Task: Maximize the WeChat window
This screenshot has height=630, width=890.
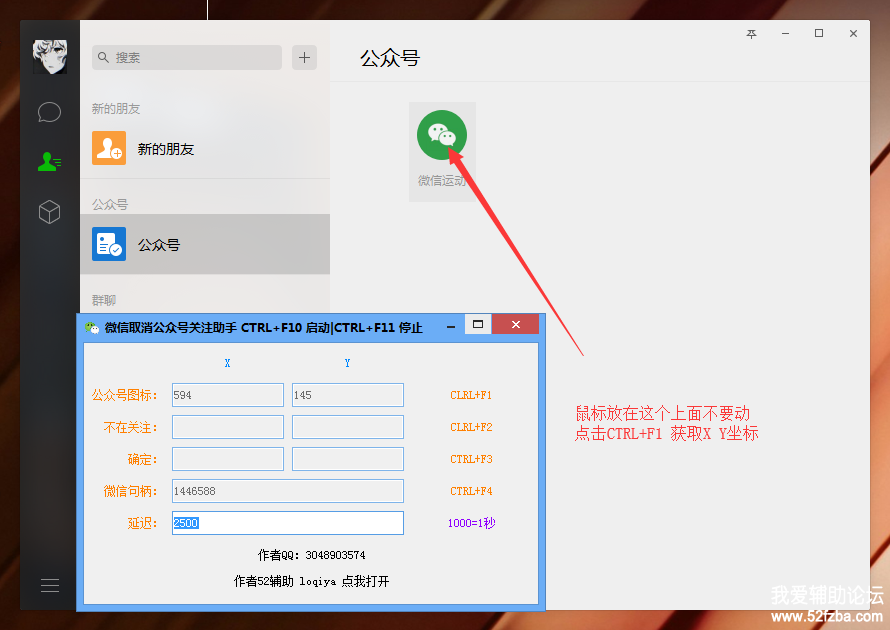Action: coord(819,33)
